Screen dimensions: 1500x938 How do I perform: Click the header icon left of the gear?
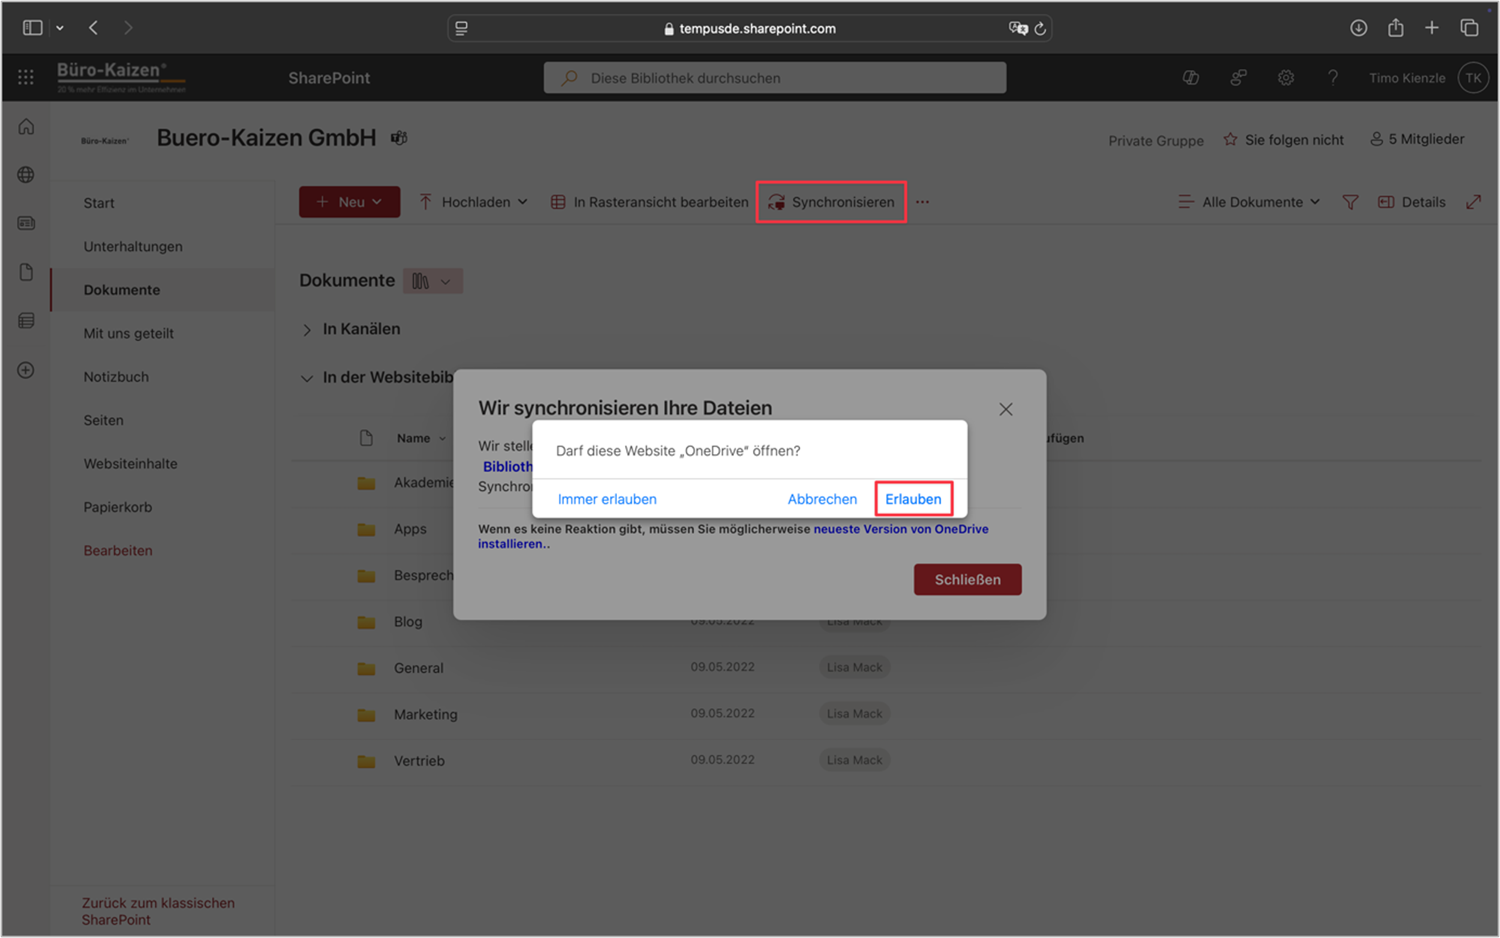(1238, 77)
